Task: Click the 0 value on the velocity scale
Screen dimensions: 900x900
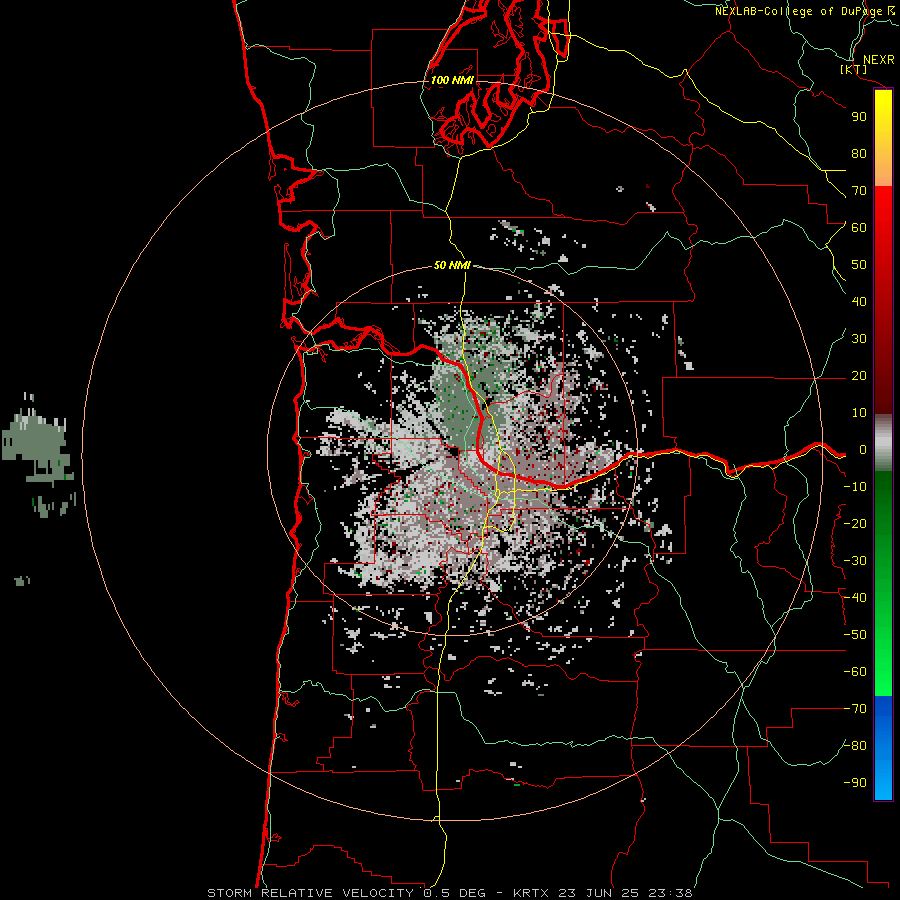Action: [x=863, y=449]
